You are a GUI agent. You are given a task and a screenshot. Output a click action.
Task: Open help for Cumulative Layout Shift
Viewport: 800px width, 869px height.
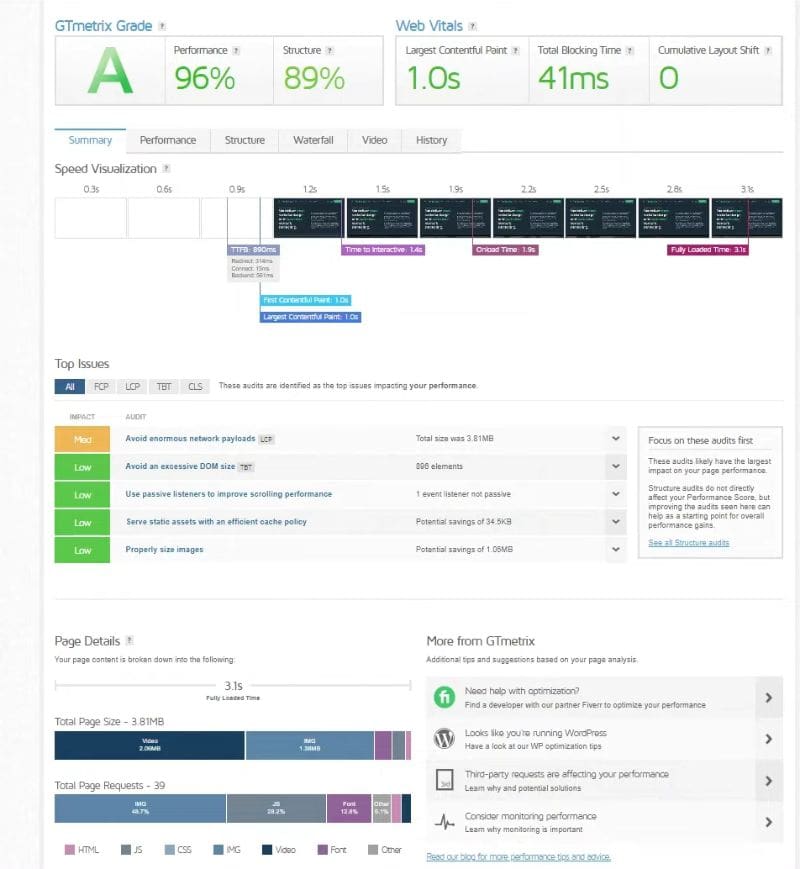tap(768, 50)
